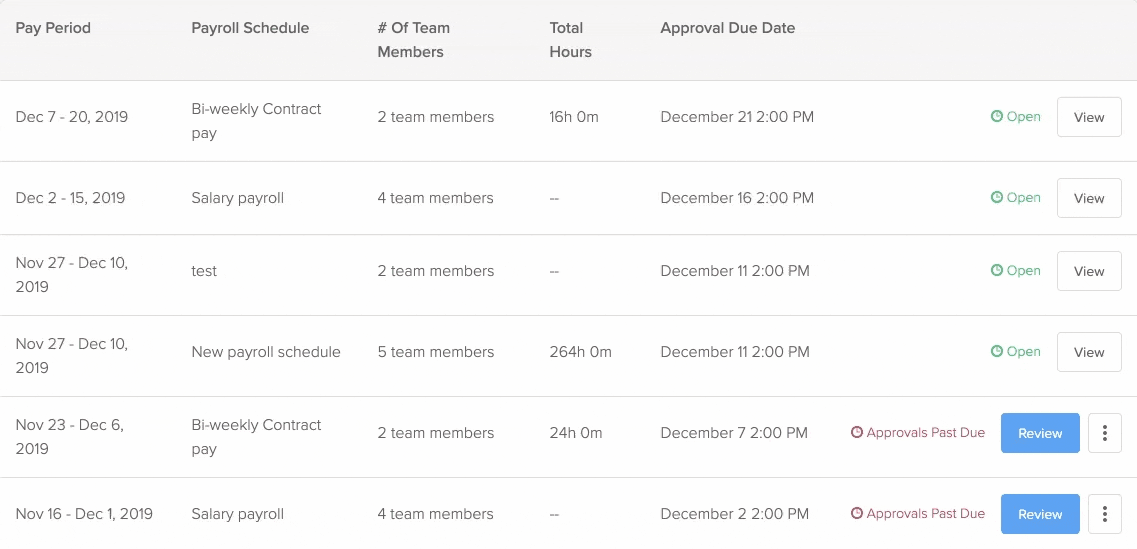
Task: View the New payroll schedule period
Action: click(x=1089, y=352)
